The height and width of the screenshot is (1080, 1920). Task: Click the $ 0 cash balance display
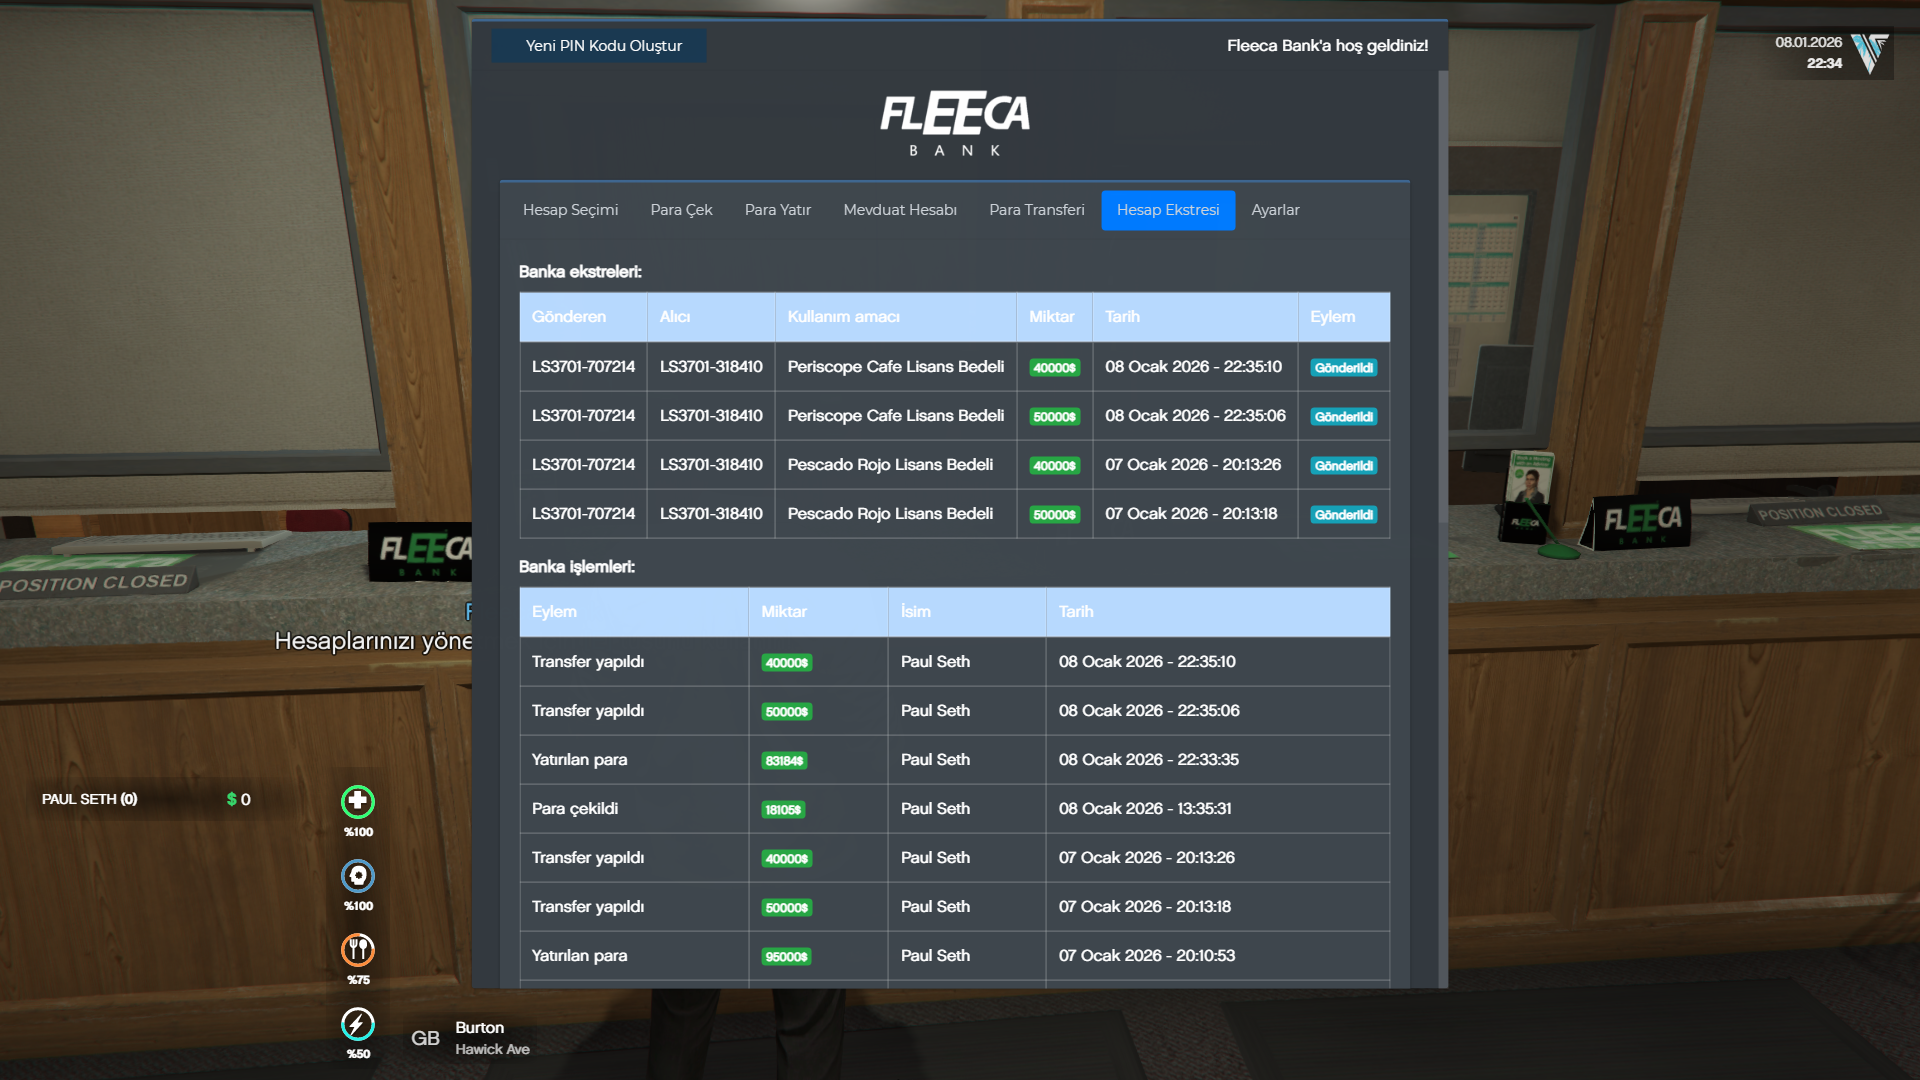click(x=239, y=800)
